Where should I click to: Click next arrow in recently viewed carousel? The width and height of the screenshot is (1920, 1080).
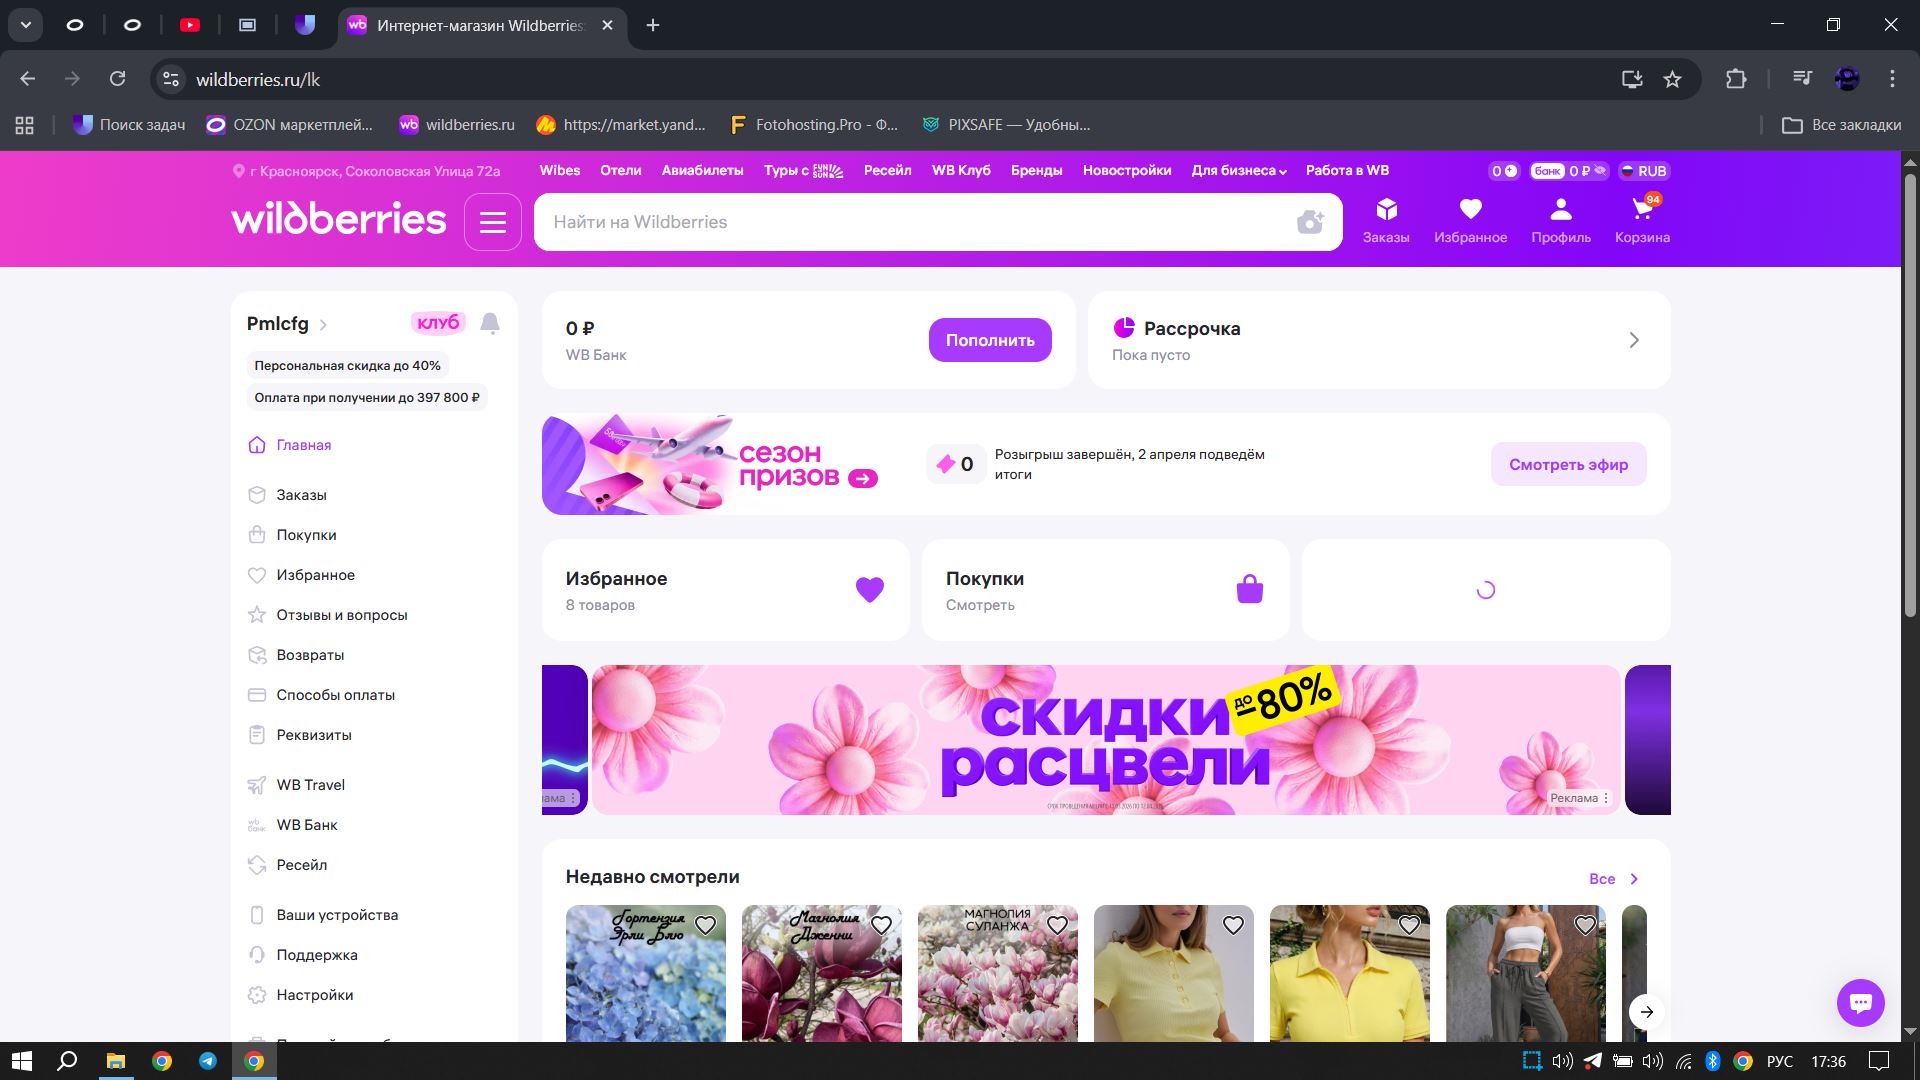click(x=1646, y=1012)
